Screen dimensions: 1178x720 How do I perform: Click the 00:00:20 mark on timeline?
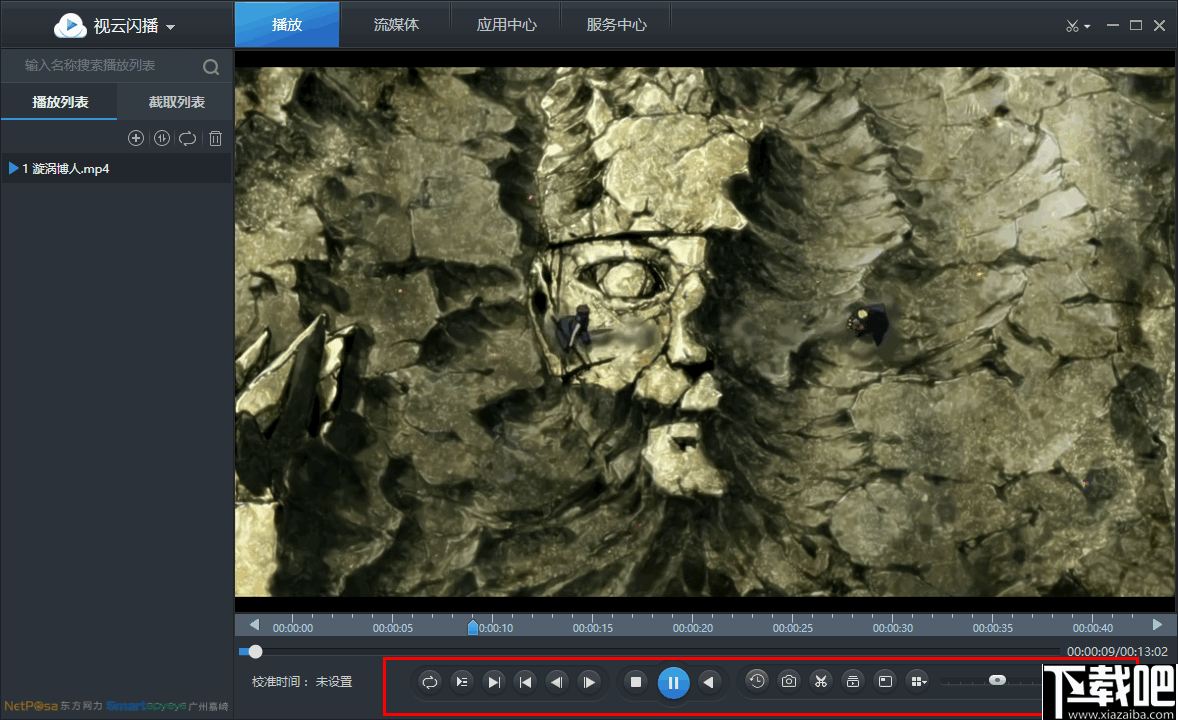693,628
